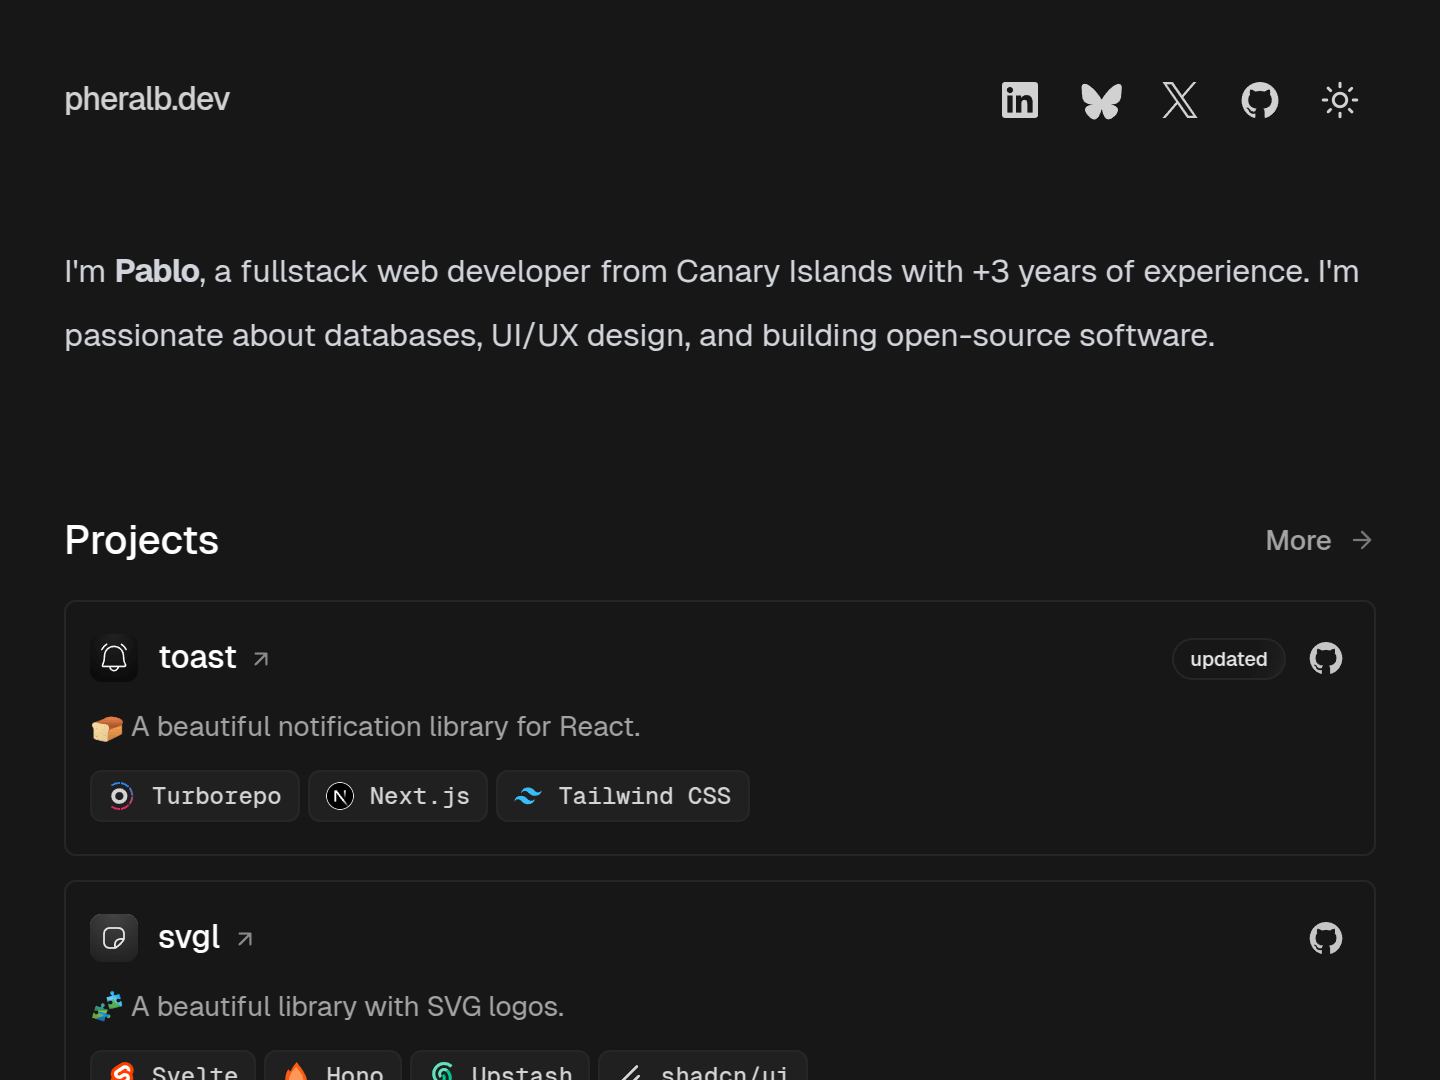Select the Next.js tag
The image size is (1440, 1080).
tap(398, 796)
